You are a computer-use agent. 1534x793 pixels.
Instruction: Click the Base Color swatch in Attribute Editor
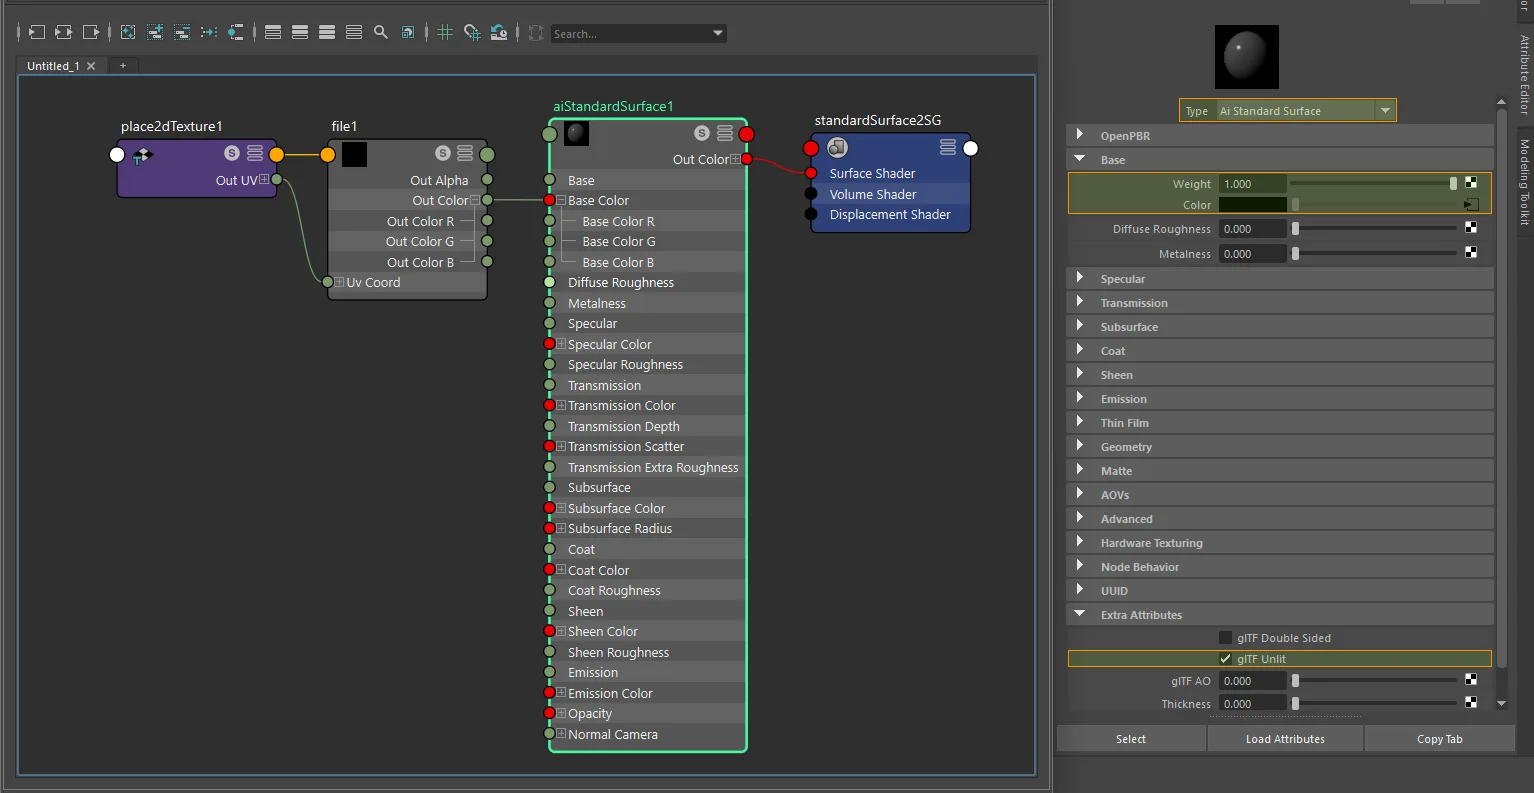click(1252, 204)
